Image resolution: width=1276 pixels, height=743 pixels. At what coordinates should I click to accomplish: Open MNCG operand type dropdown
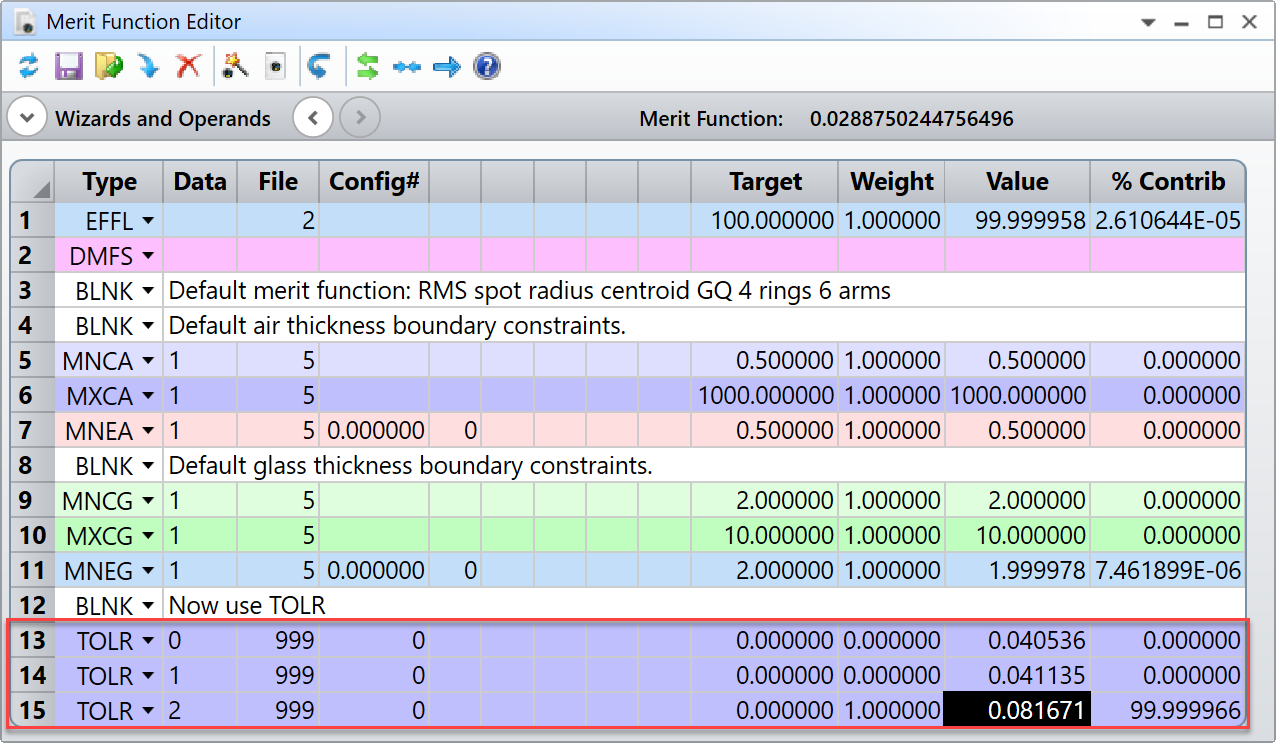148,501
